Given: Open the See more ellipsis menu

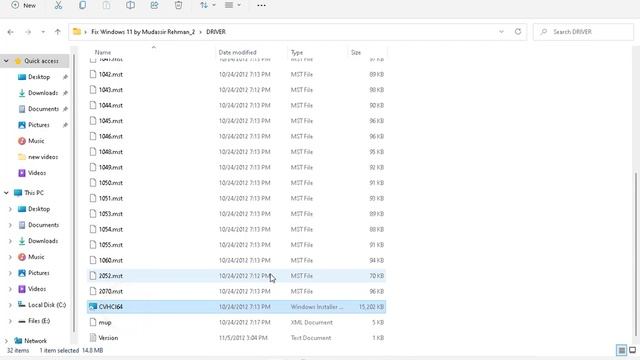Looking at the screenshot, I should coord(261,5).
